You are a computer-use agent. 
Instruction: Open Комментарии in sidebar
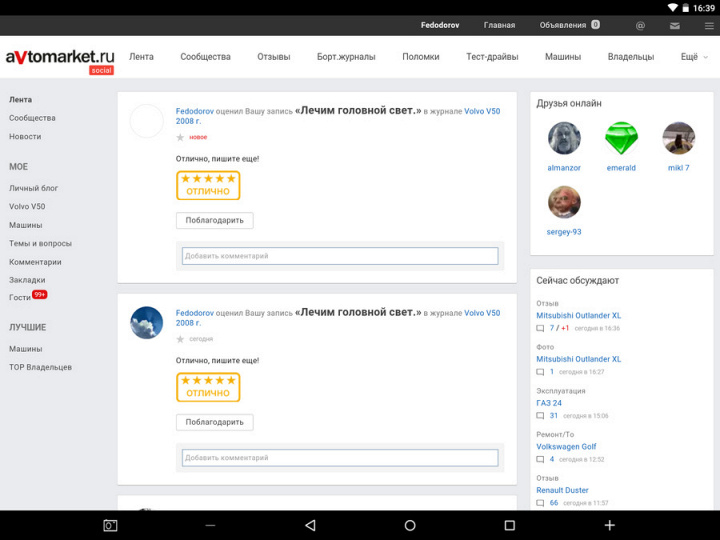pyautogui.click(x=35, y=262)
